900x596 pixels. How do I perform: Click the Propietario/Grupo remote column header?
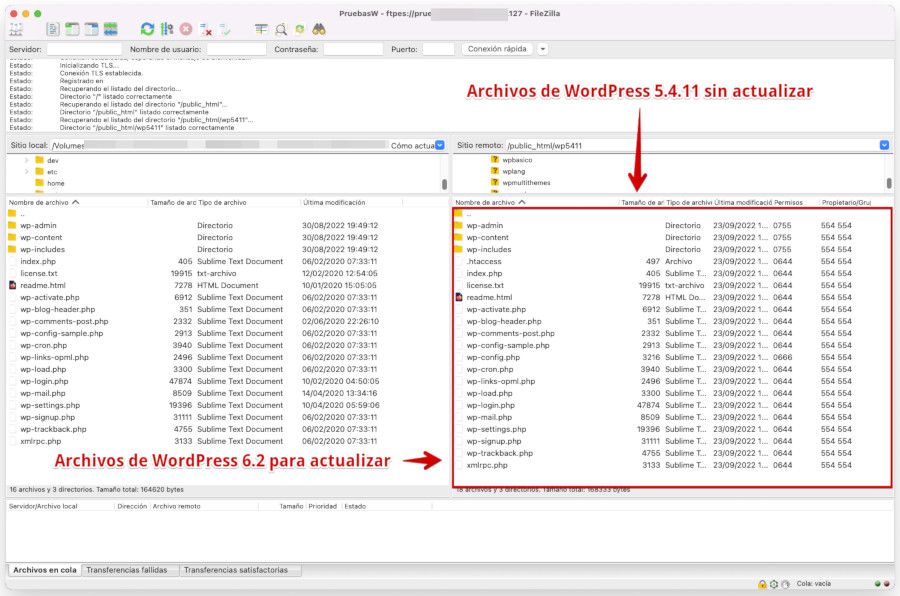coord(847,203)
